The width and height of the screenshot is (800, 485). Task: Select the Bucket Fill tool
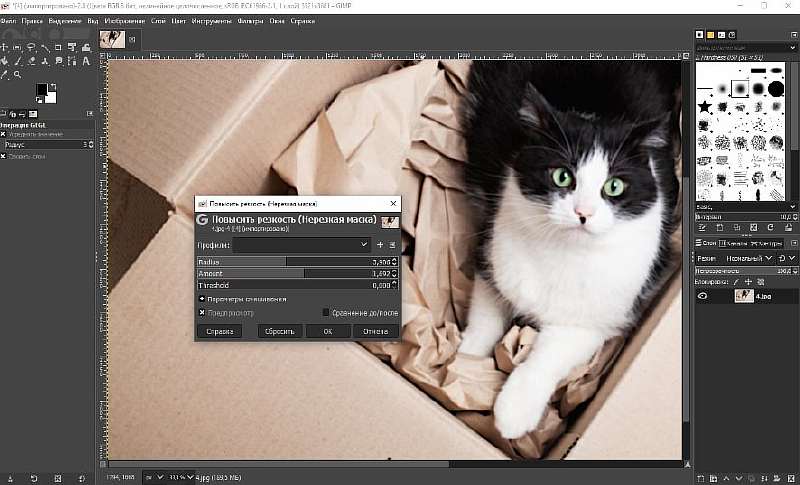pos(5,61)
